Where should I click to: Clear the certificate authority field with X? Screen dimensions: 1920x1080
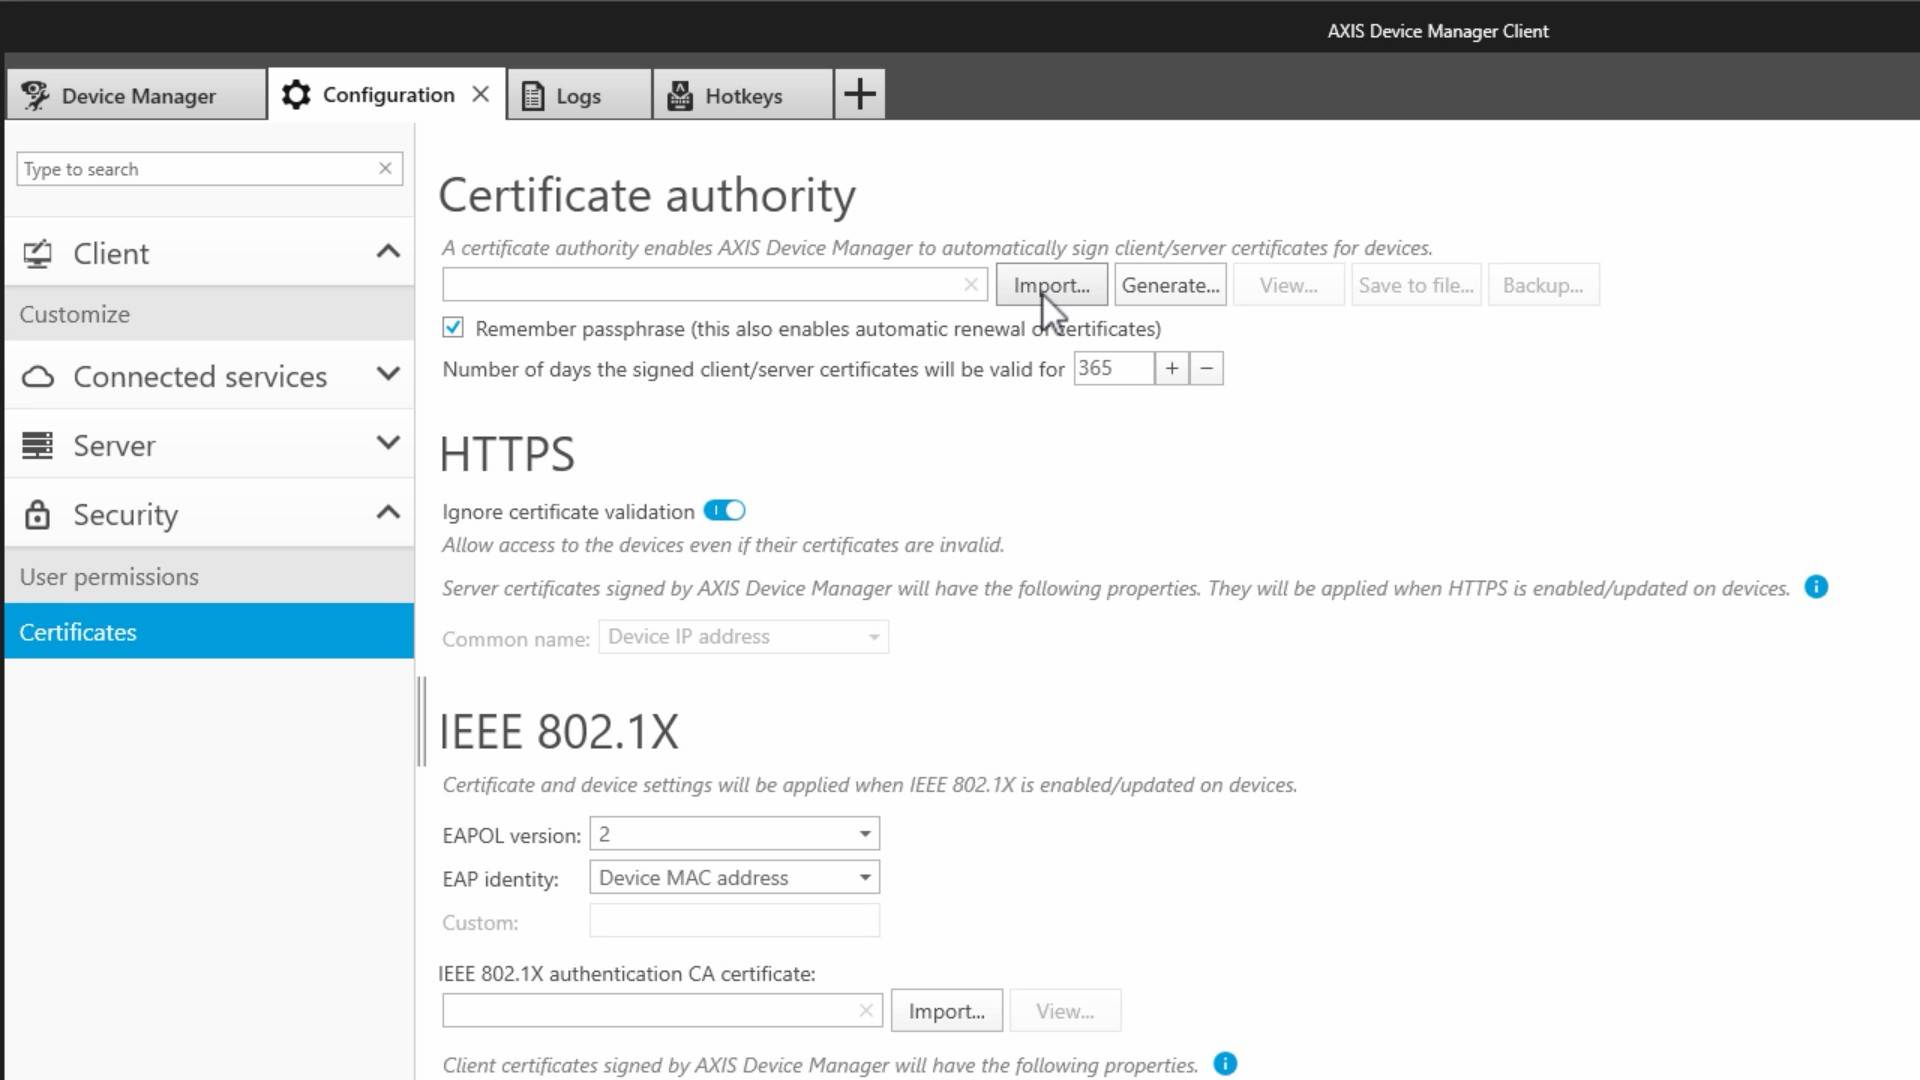point(970,285)
